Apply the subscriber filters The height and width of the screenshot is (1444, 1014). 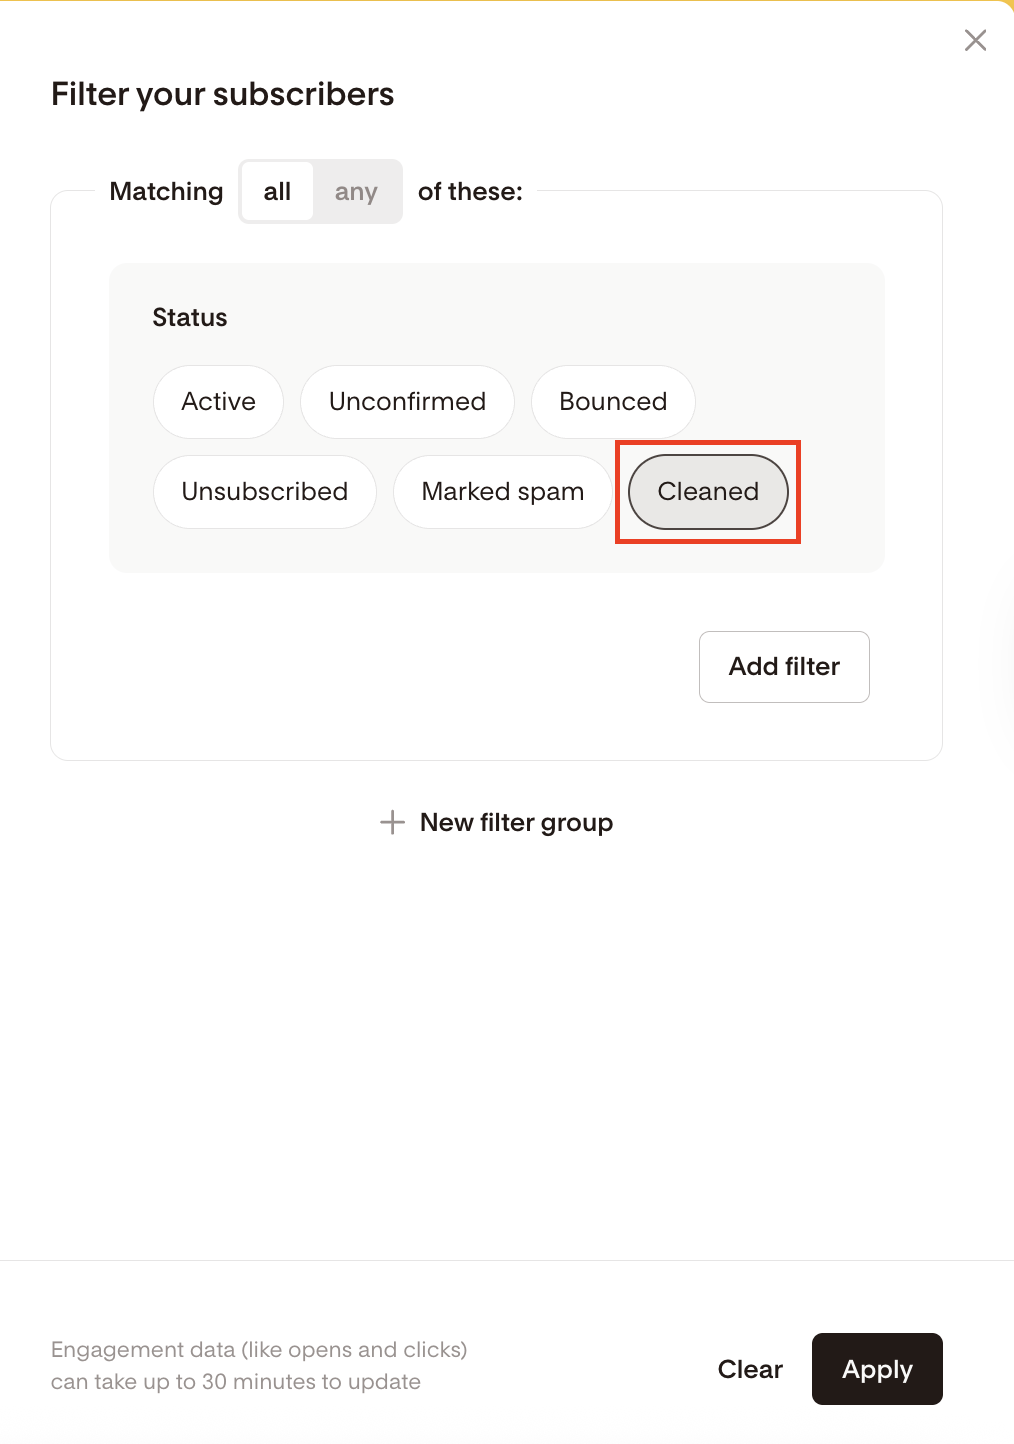point(877,1369)
